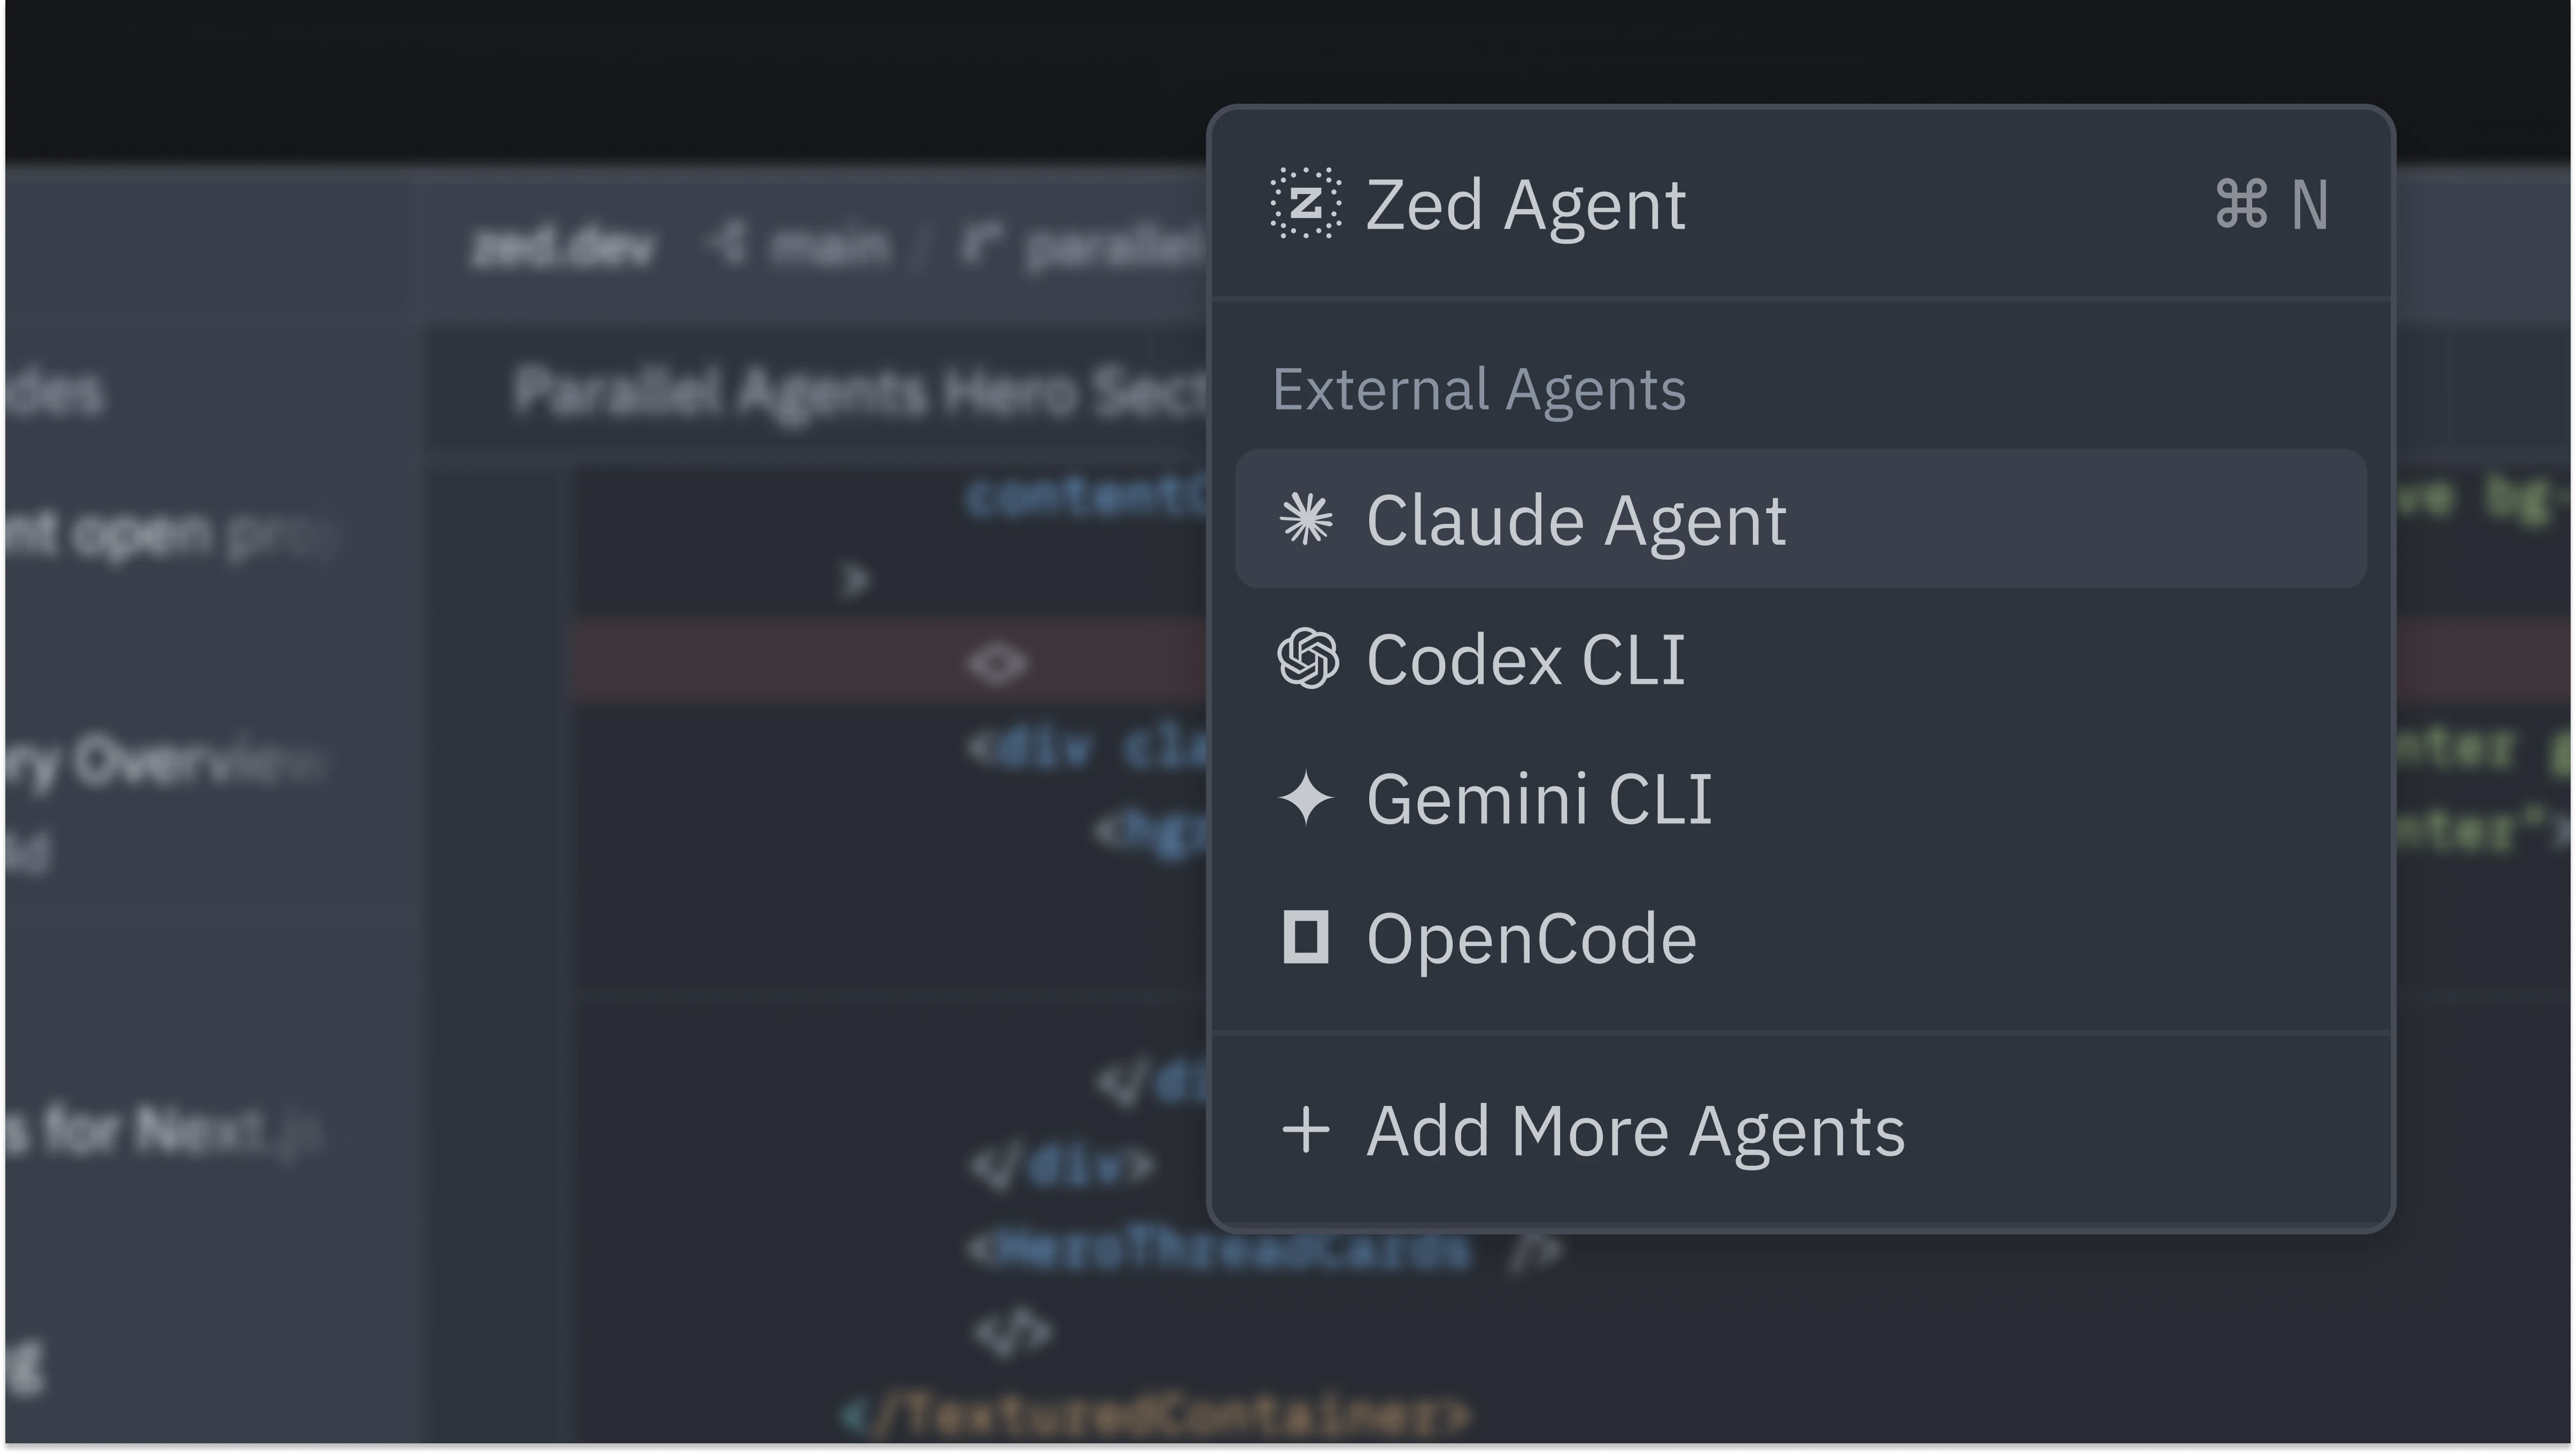
Task: Click the OpenCode square logo icon
Action: (x=1306, y=938)
